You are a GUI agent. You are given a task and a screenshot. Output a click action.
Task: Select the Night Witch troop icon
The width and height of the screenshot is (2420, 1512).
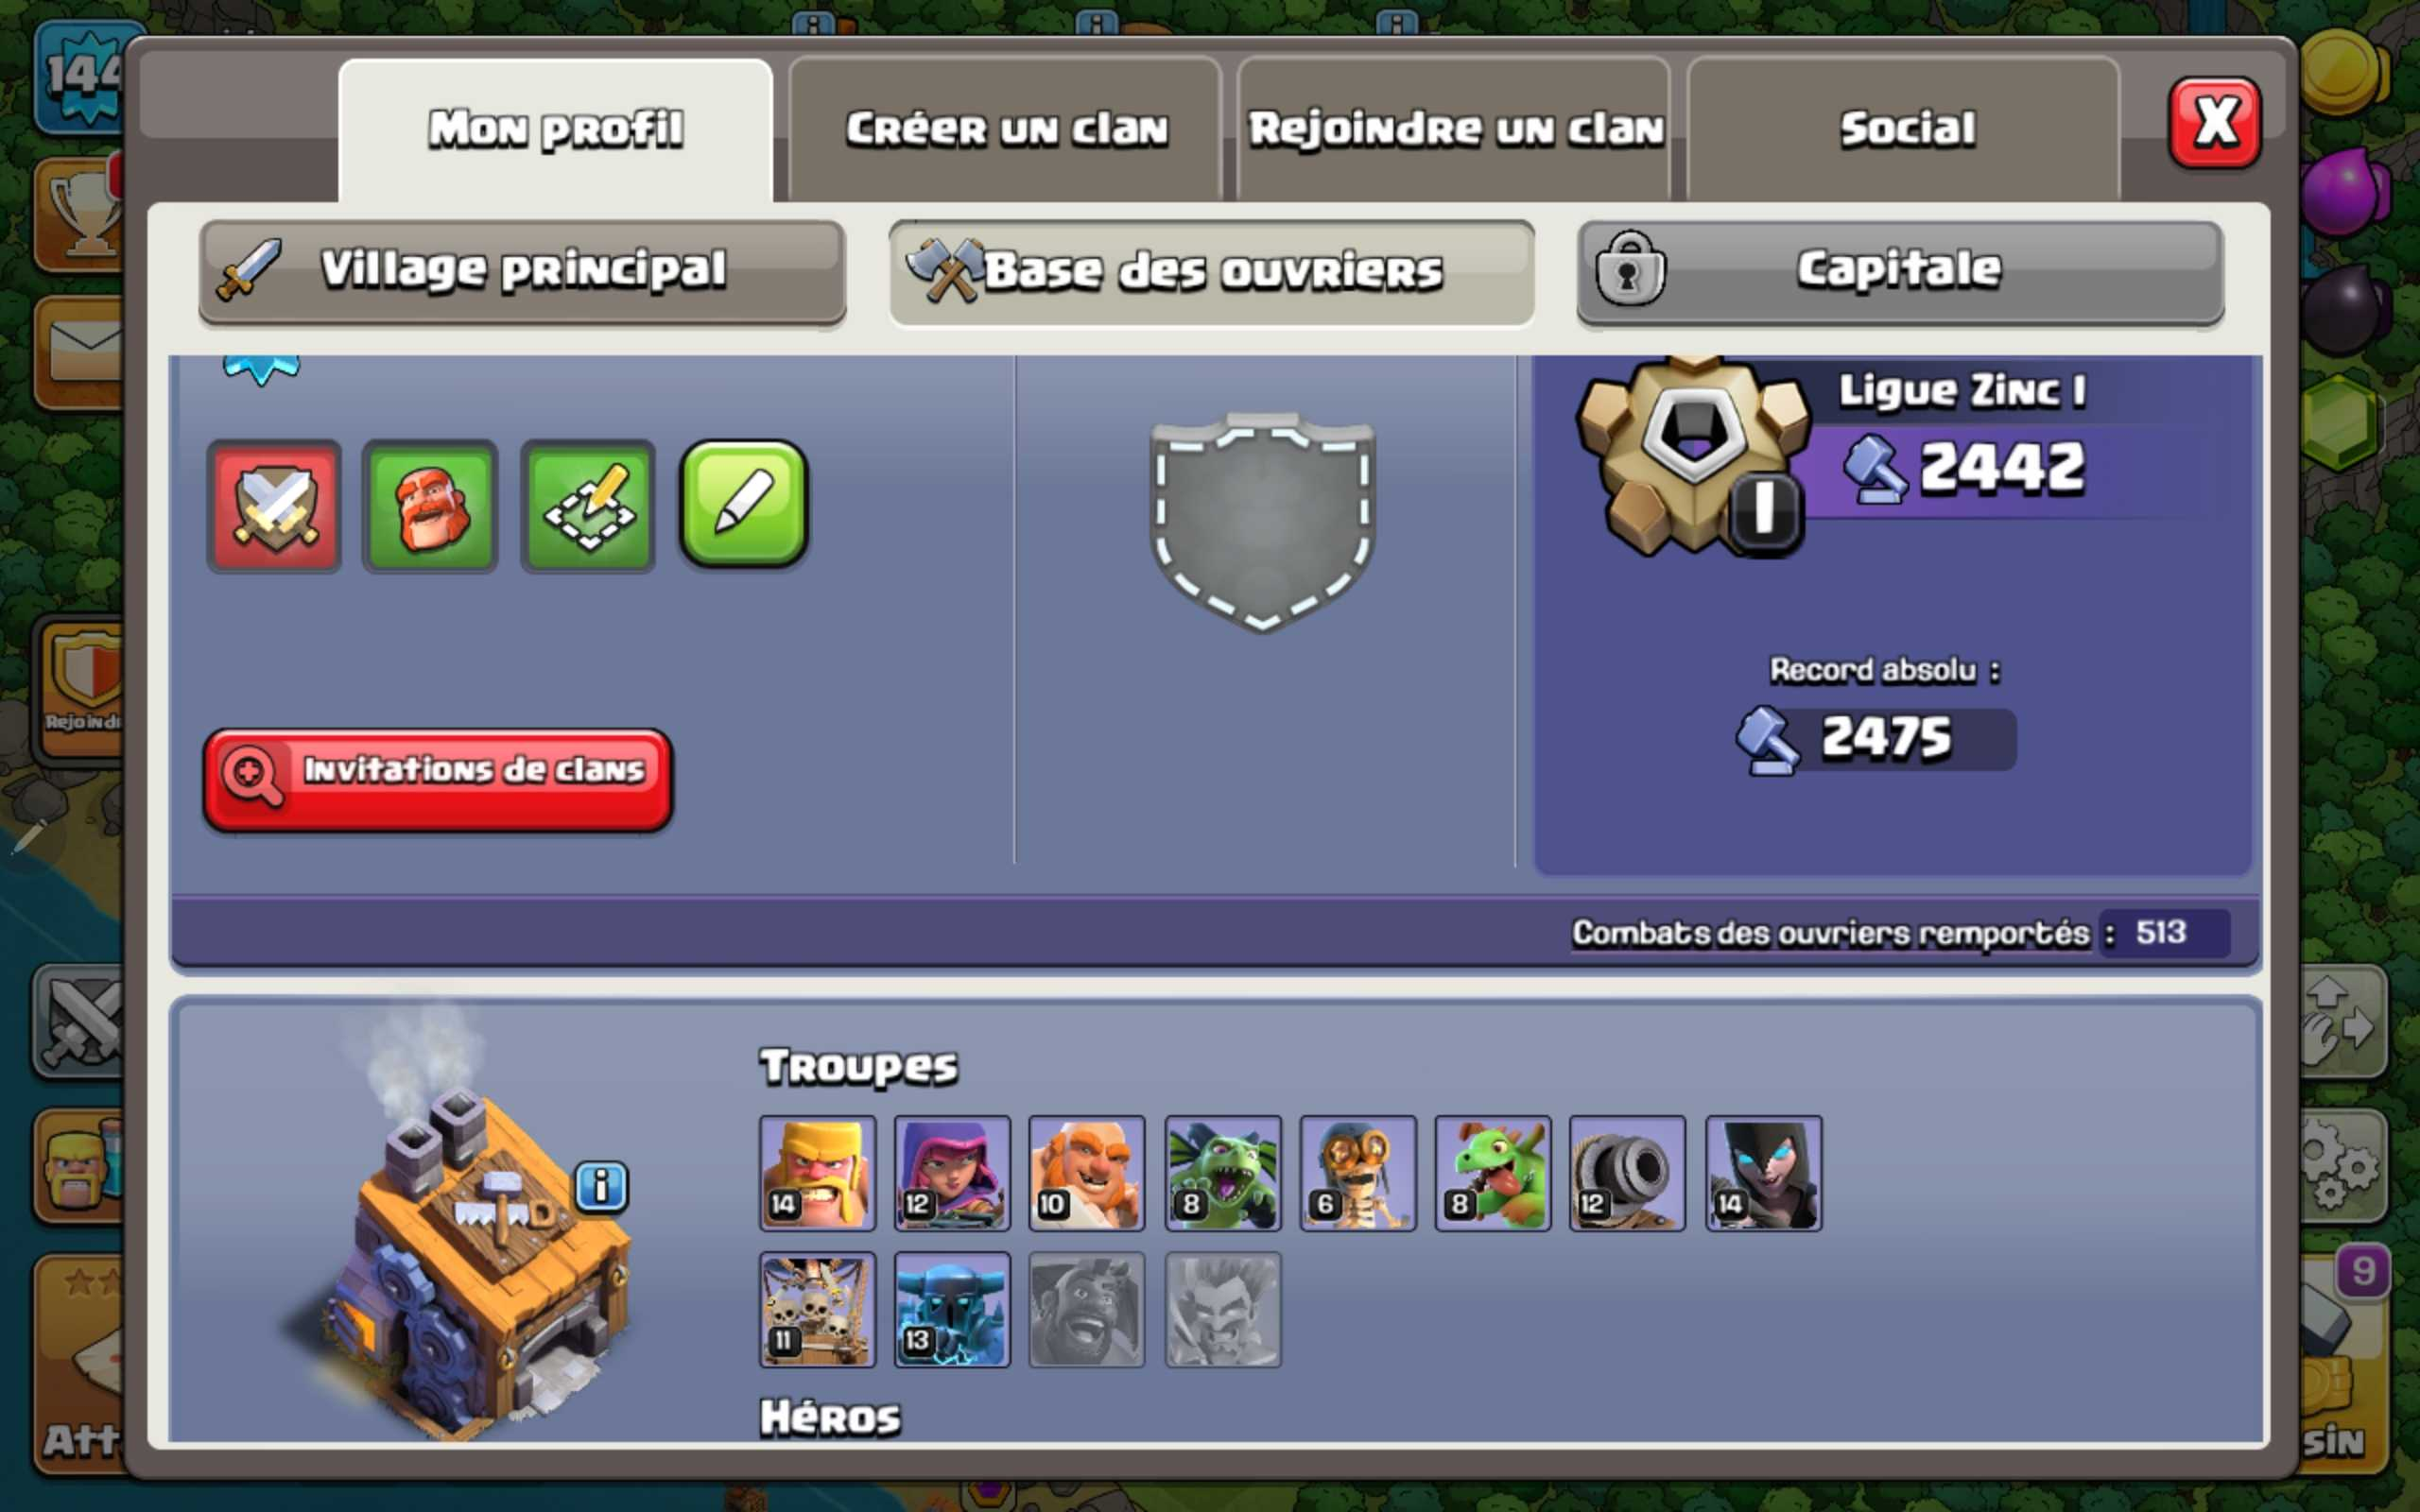[1763, 1173]
